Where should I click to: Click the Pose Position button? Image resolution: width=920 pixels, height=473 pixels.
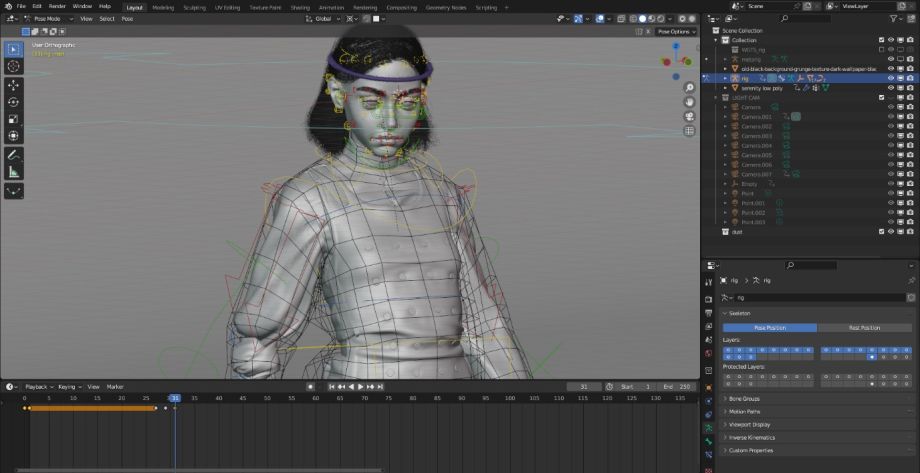(x=769, y=327)
